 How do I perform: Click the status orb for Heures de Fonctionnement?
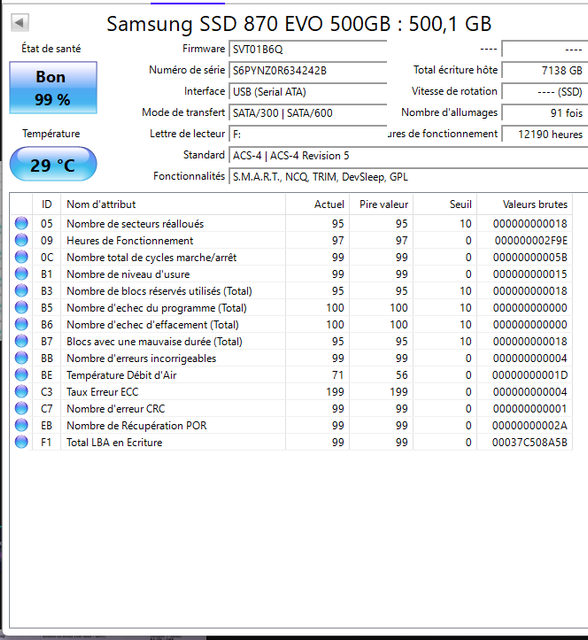[21, 240]
